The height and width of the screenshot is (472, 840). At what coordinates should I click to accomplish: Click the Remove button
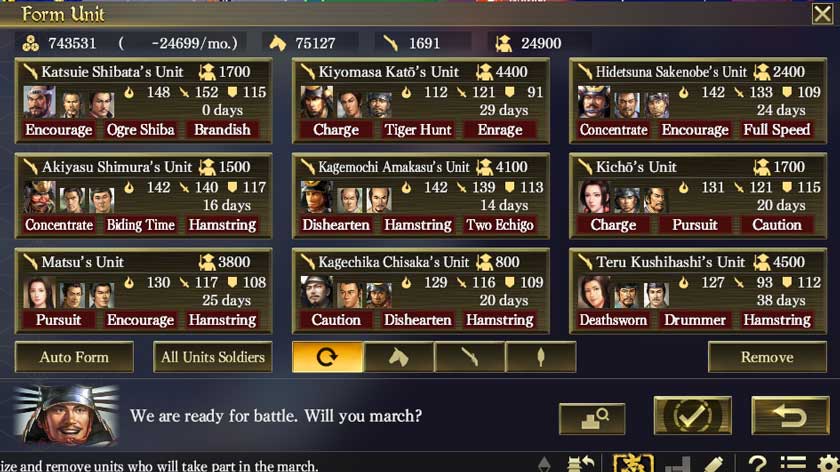[x=767, y=357]
